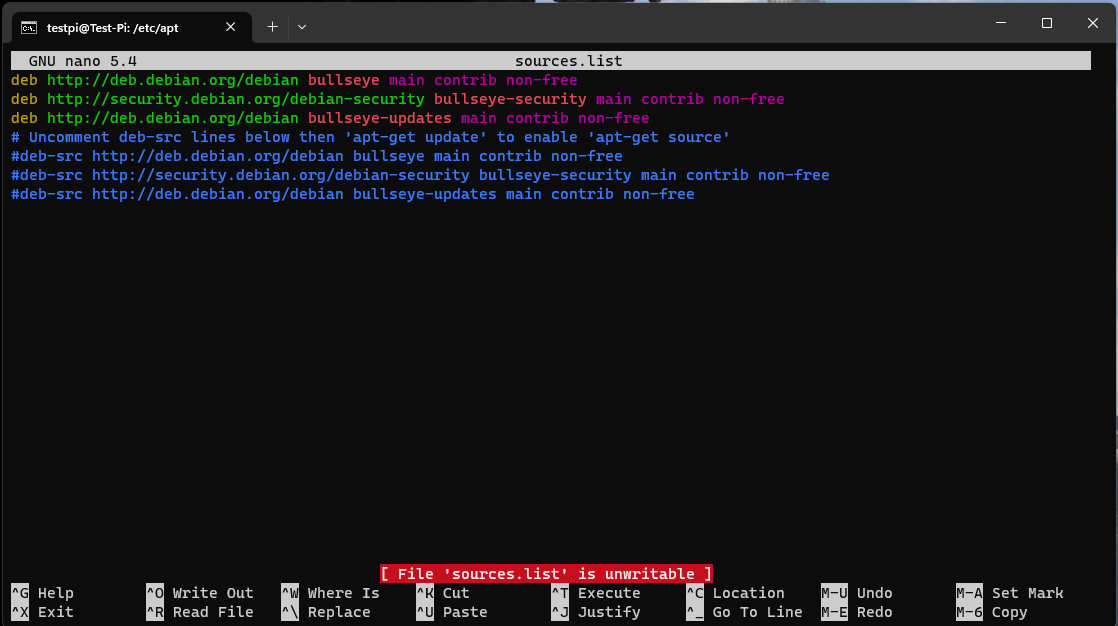1118x626 pixels.
Task: Maximize the terminal window
Action: [1047, 24]
